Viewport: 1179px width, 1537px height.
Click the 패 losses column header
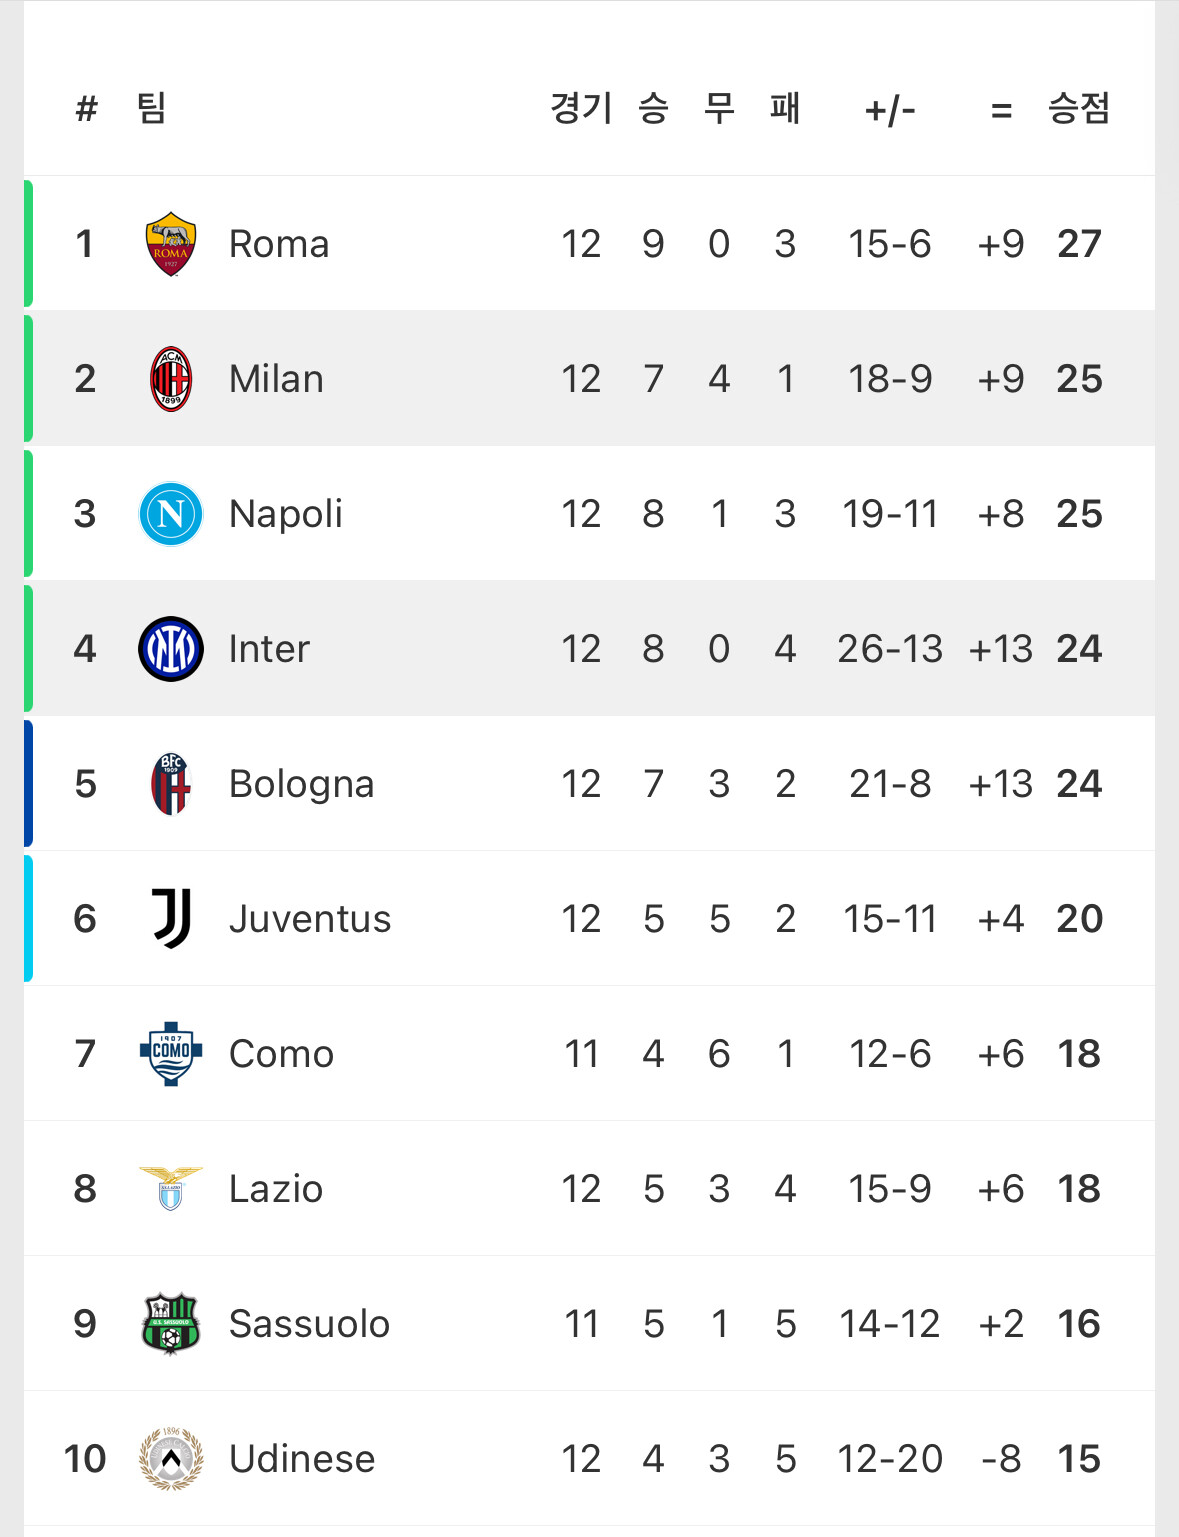785,108
